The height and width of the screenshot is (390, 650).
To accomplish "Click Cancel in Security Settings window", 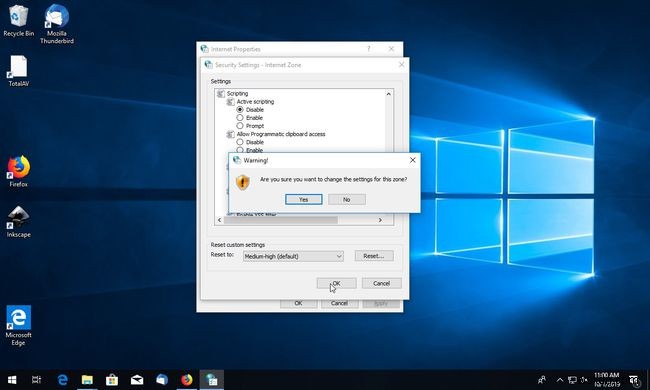I will 381,283.
